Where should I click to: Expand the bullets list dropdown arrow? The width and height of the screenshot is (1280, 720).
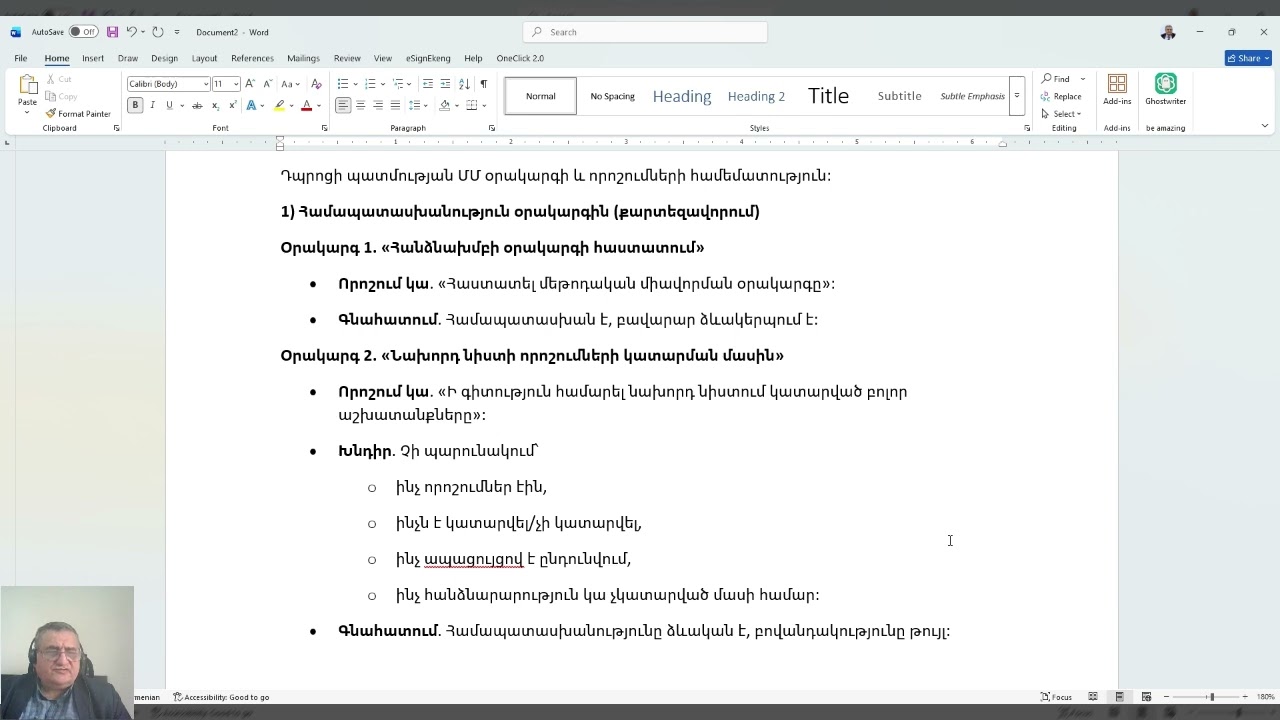coord(354,84)
